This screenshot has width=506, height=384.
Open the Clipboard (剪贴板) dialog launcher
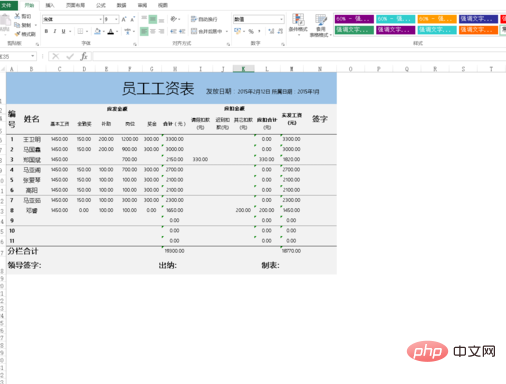tap(37, 44)
